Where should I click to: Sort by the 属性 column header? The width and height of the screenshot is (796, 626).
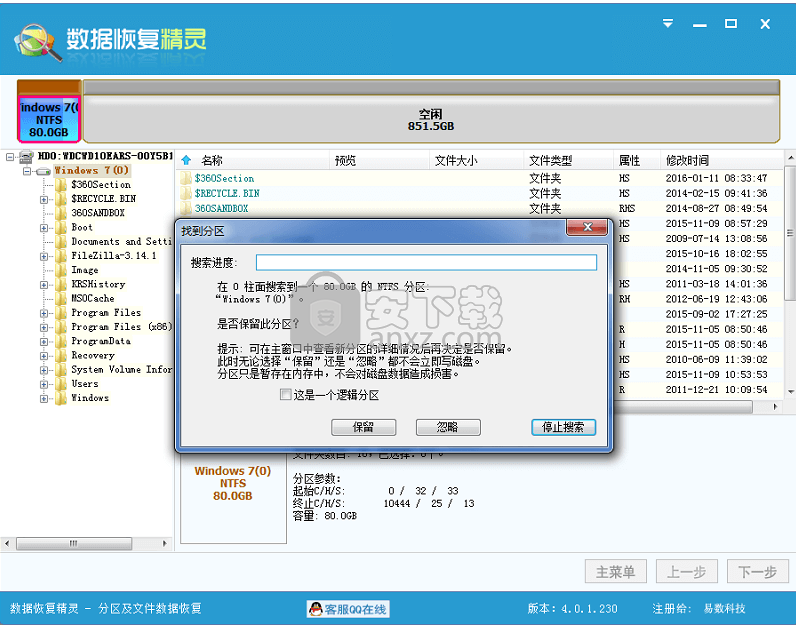pyautogui.click(x=637, y=160)
